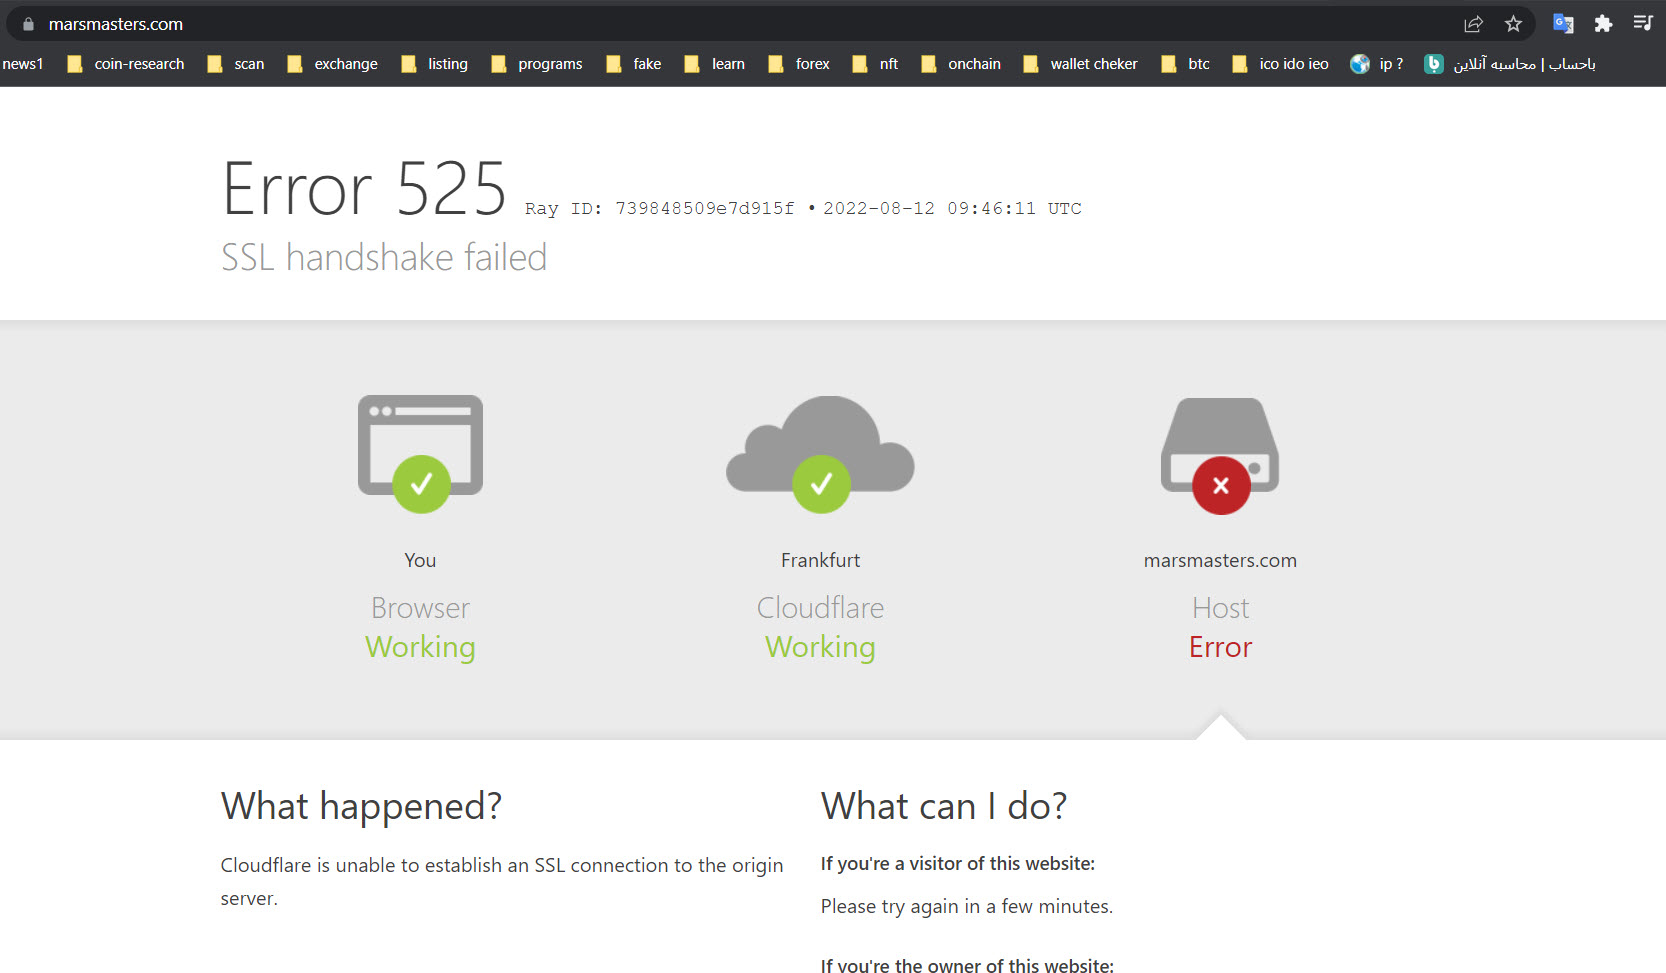Click 'If you're a visitor of this website:'
This screenshot has width=1666, height=973.
[x=958, y=864]
